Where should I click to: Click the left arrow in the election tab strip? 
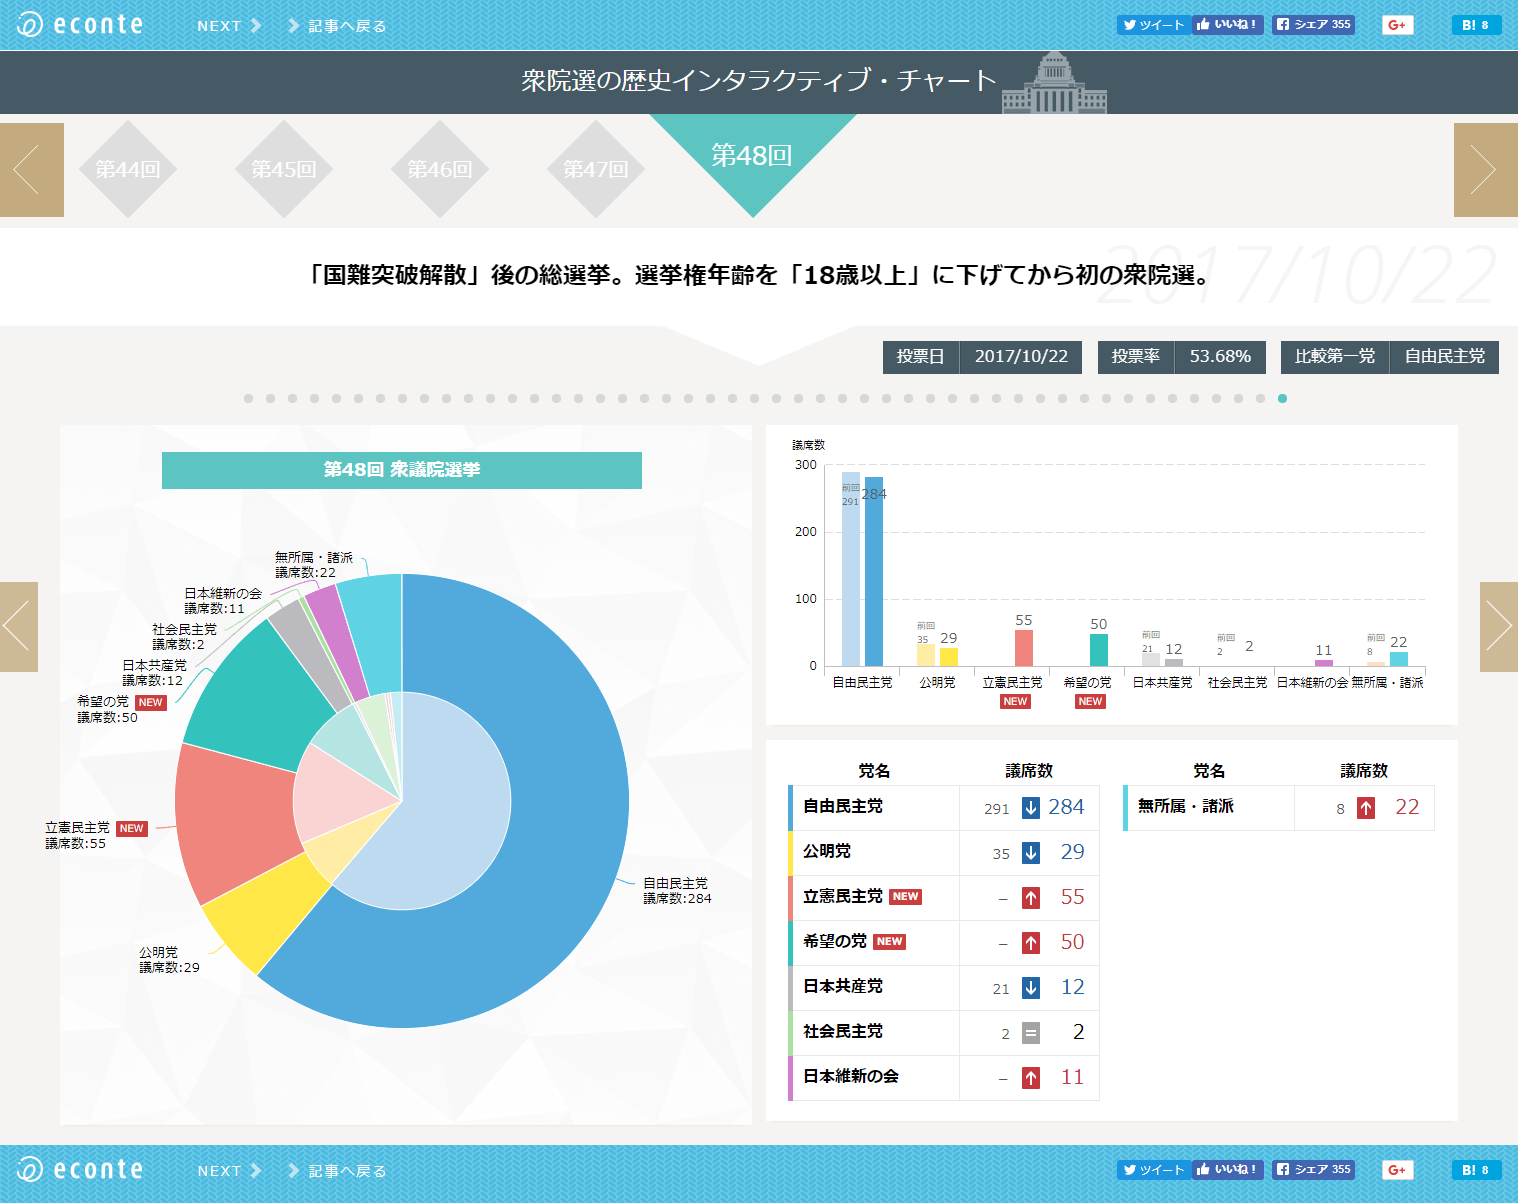[31, 170]
